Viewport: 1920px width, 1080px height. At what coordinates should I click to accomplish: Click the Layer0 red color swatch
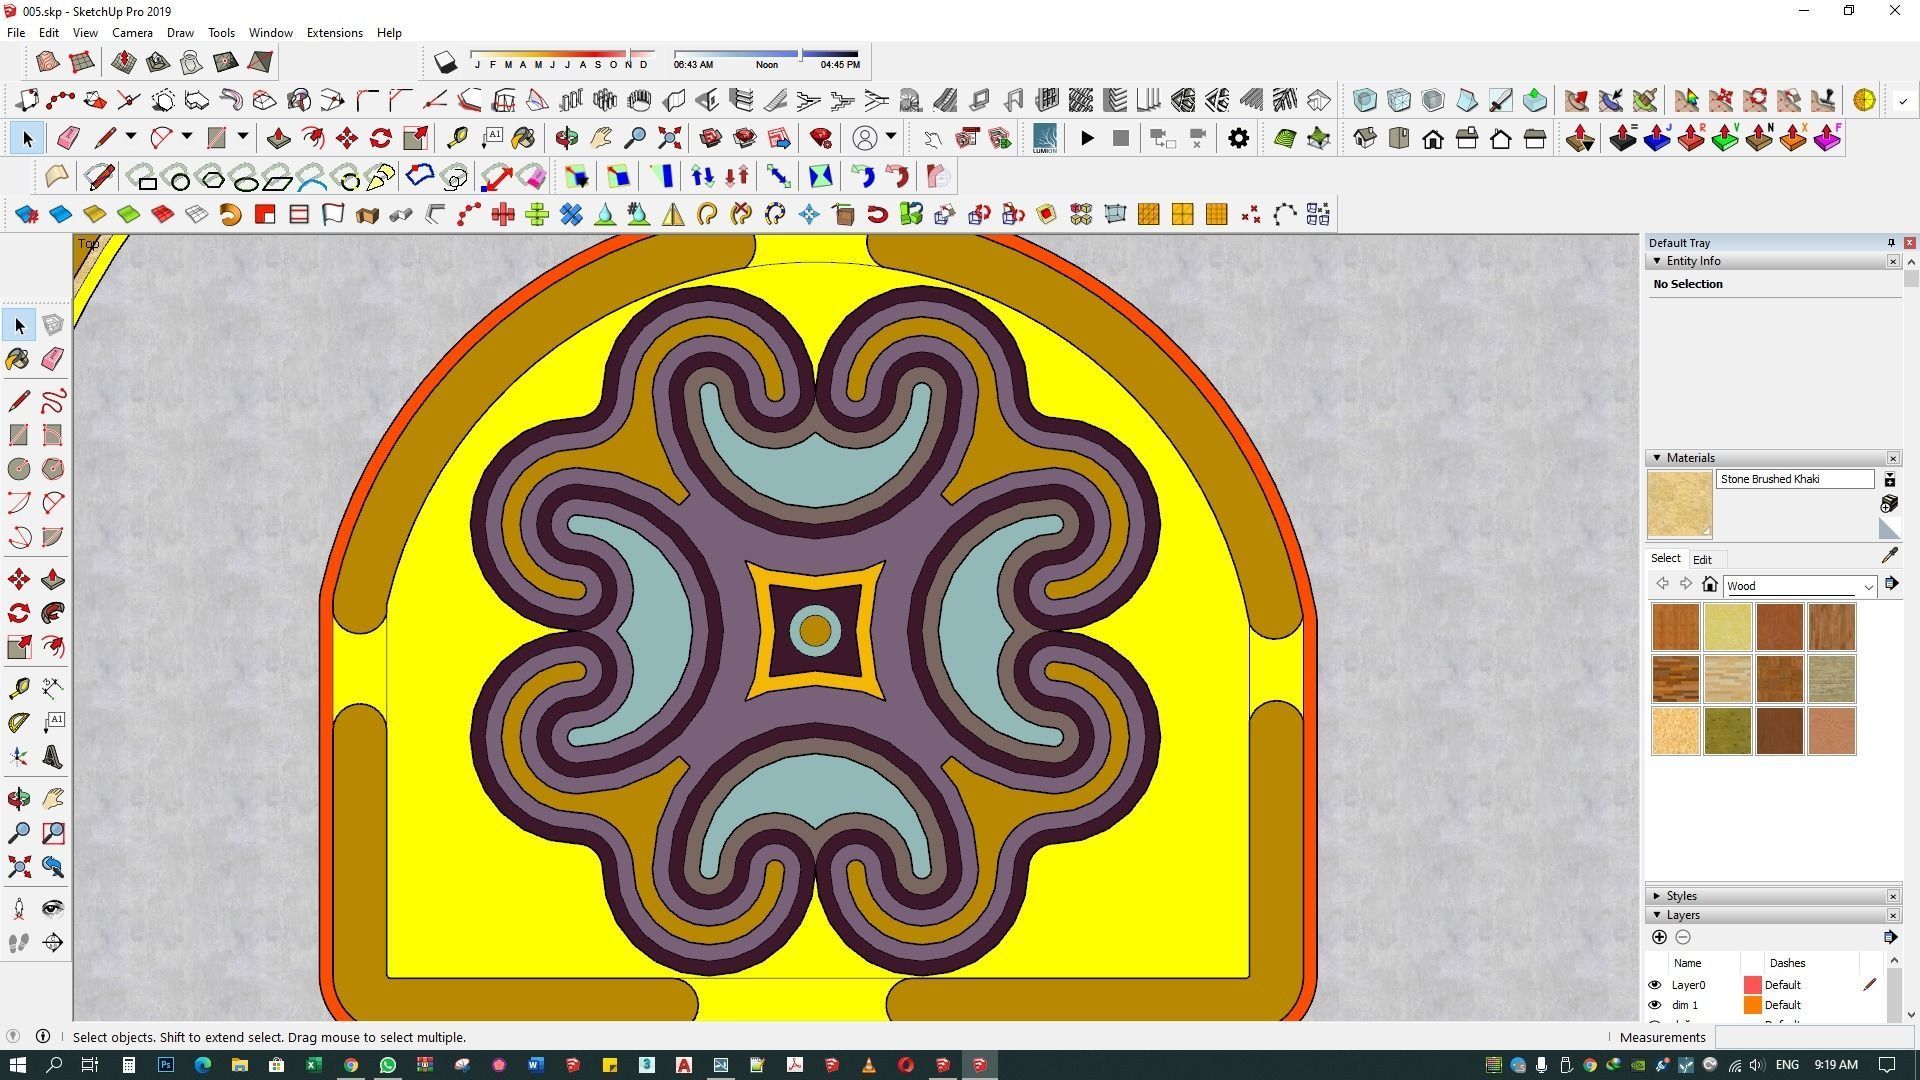pyautogui.click(x=1752, y=985)
